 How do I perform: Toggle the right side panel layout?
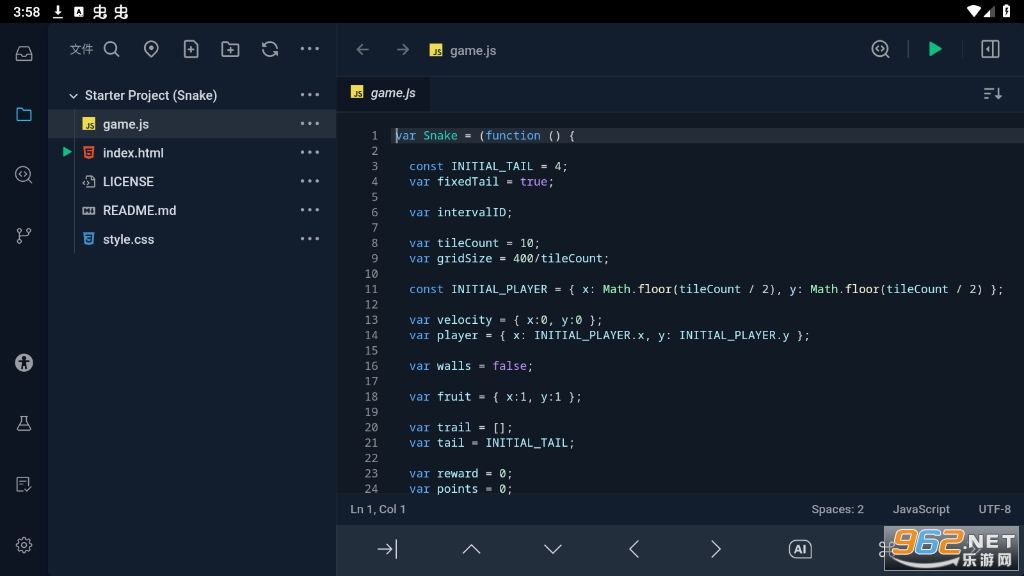click(990, 49)
